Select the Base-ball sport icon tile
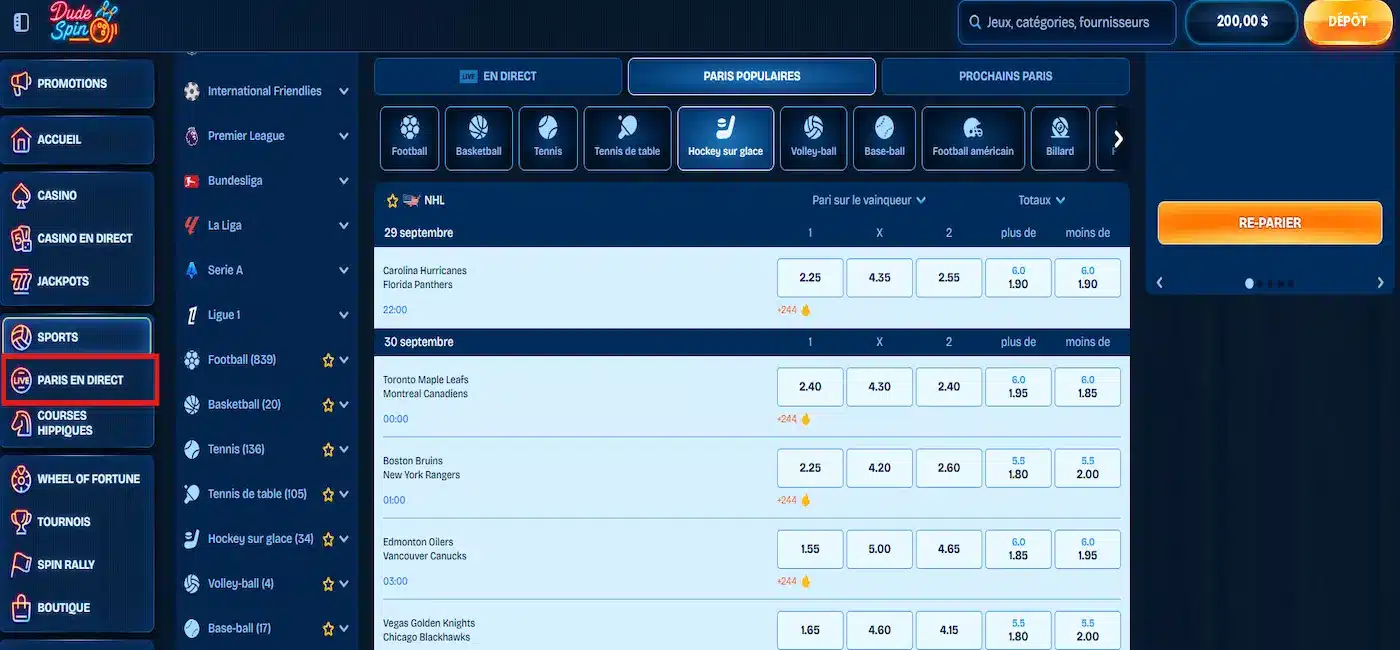Viewport: 1400px width, 650px height. 884,138
